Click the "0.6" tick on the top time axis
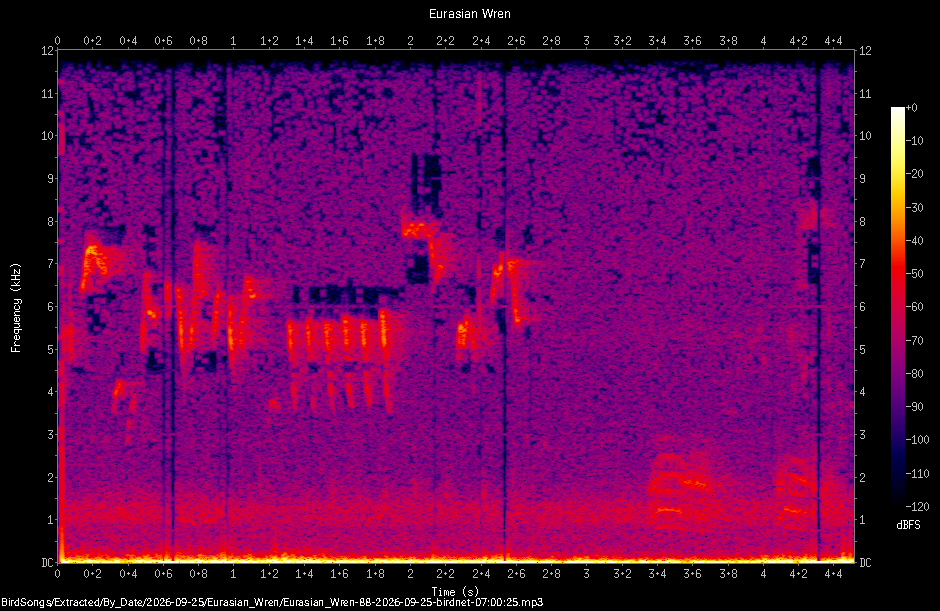The width and height of the screenshot is (940, 611). pyautogui.click(x=163, y=41)
